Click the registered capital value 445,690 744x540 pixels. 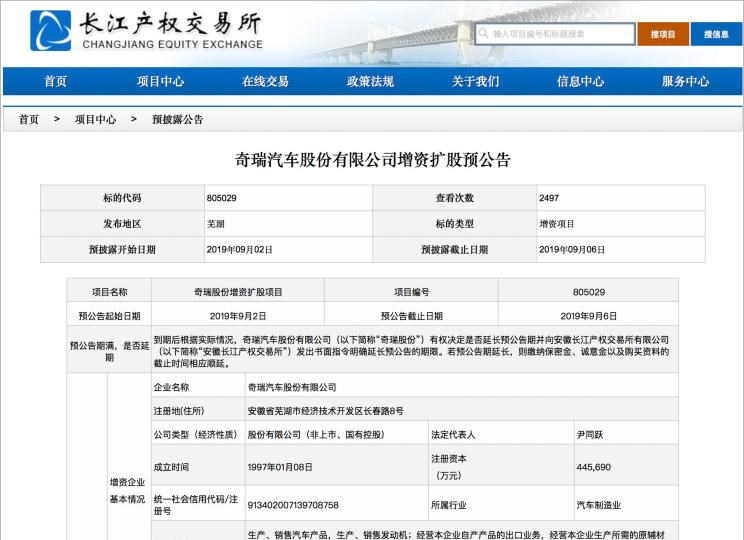click(594, 467)
